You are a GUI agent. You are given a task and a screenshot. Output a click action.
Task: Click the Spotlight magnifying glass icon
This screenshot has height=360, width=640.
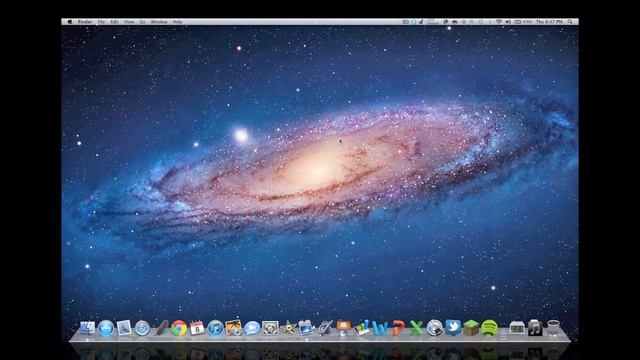[570, 22]
